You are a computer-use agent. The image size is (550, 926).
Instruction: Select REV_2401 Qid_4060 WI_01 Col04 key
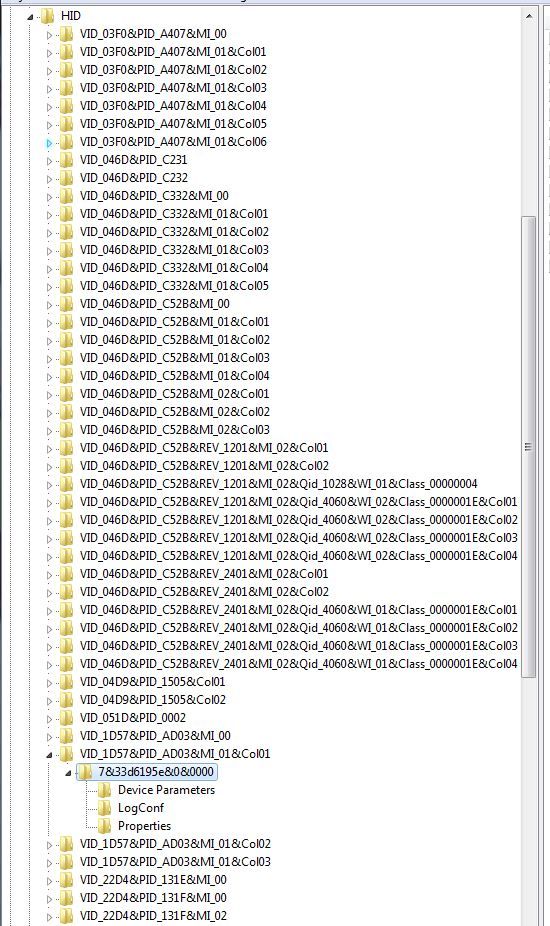298,663
